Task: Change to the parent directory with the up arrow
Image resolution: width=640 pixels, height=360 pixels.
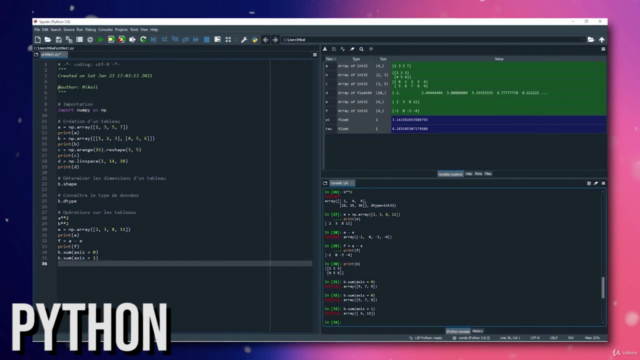Action: [602, 40]
